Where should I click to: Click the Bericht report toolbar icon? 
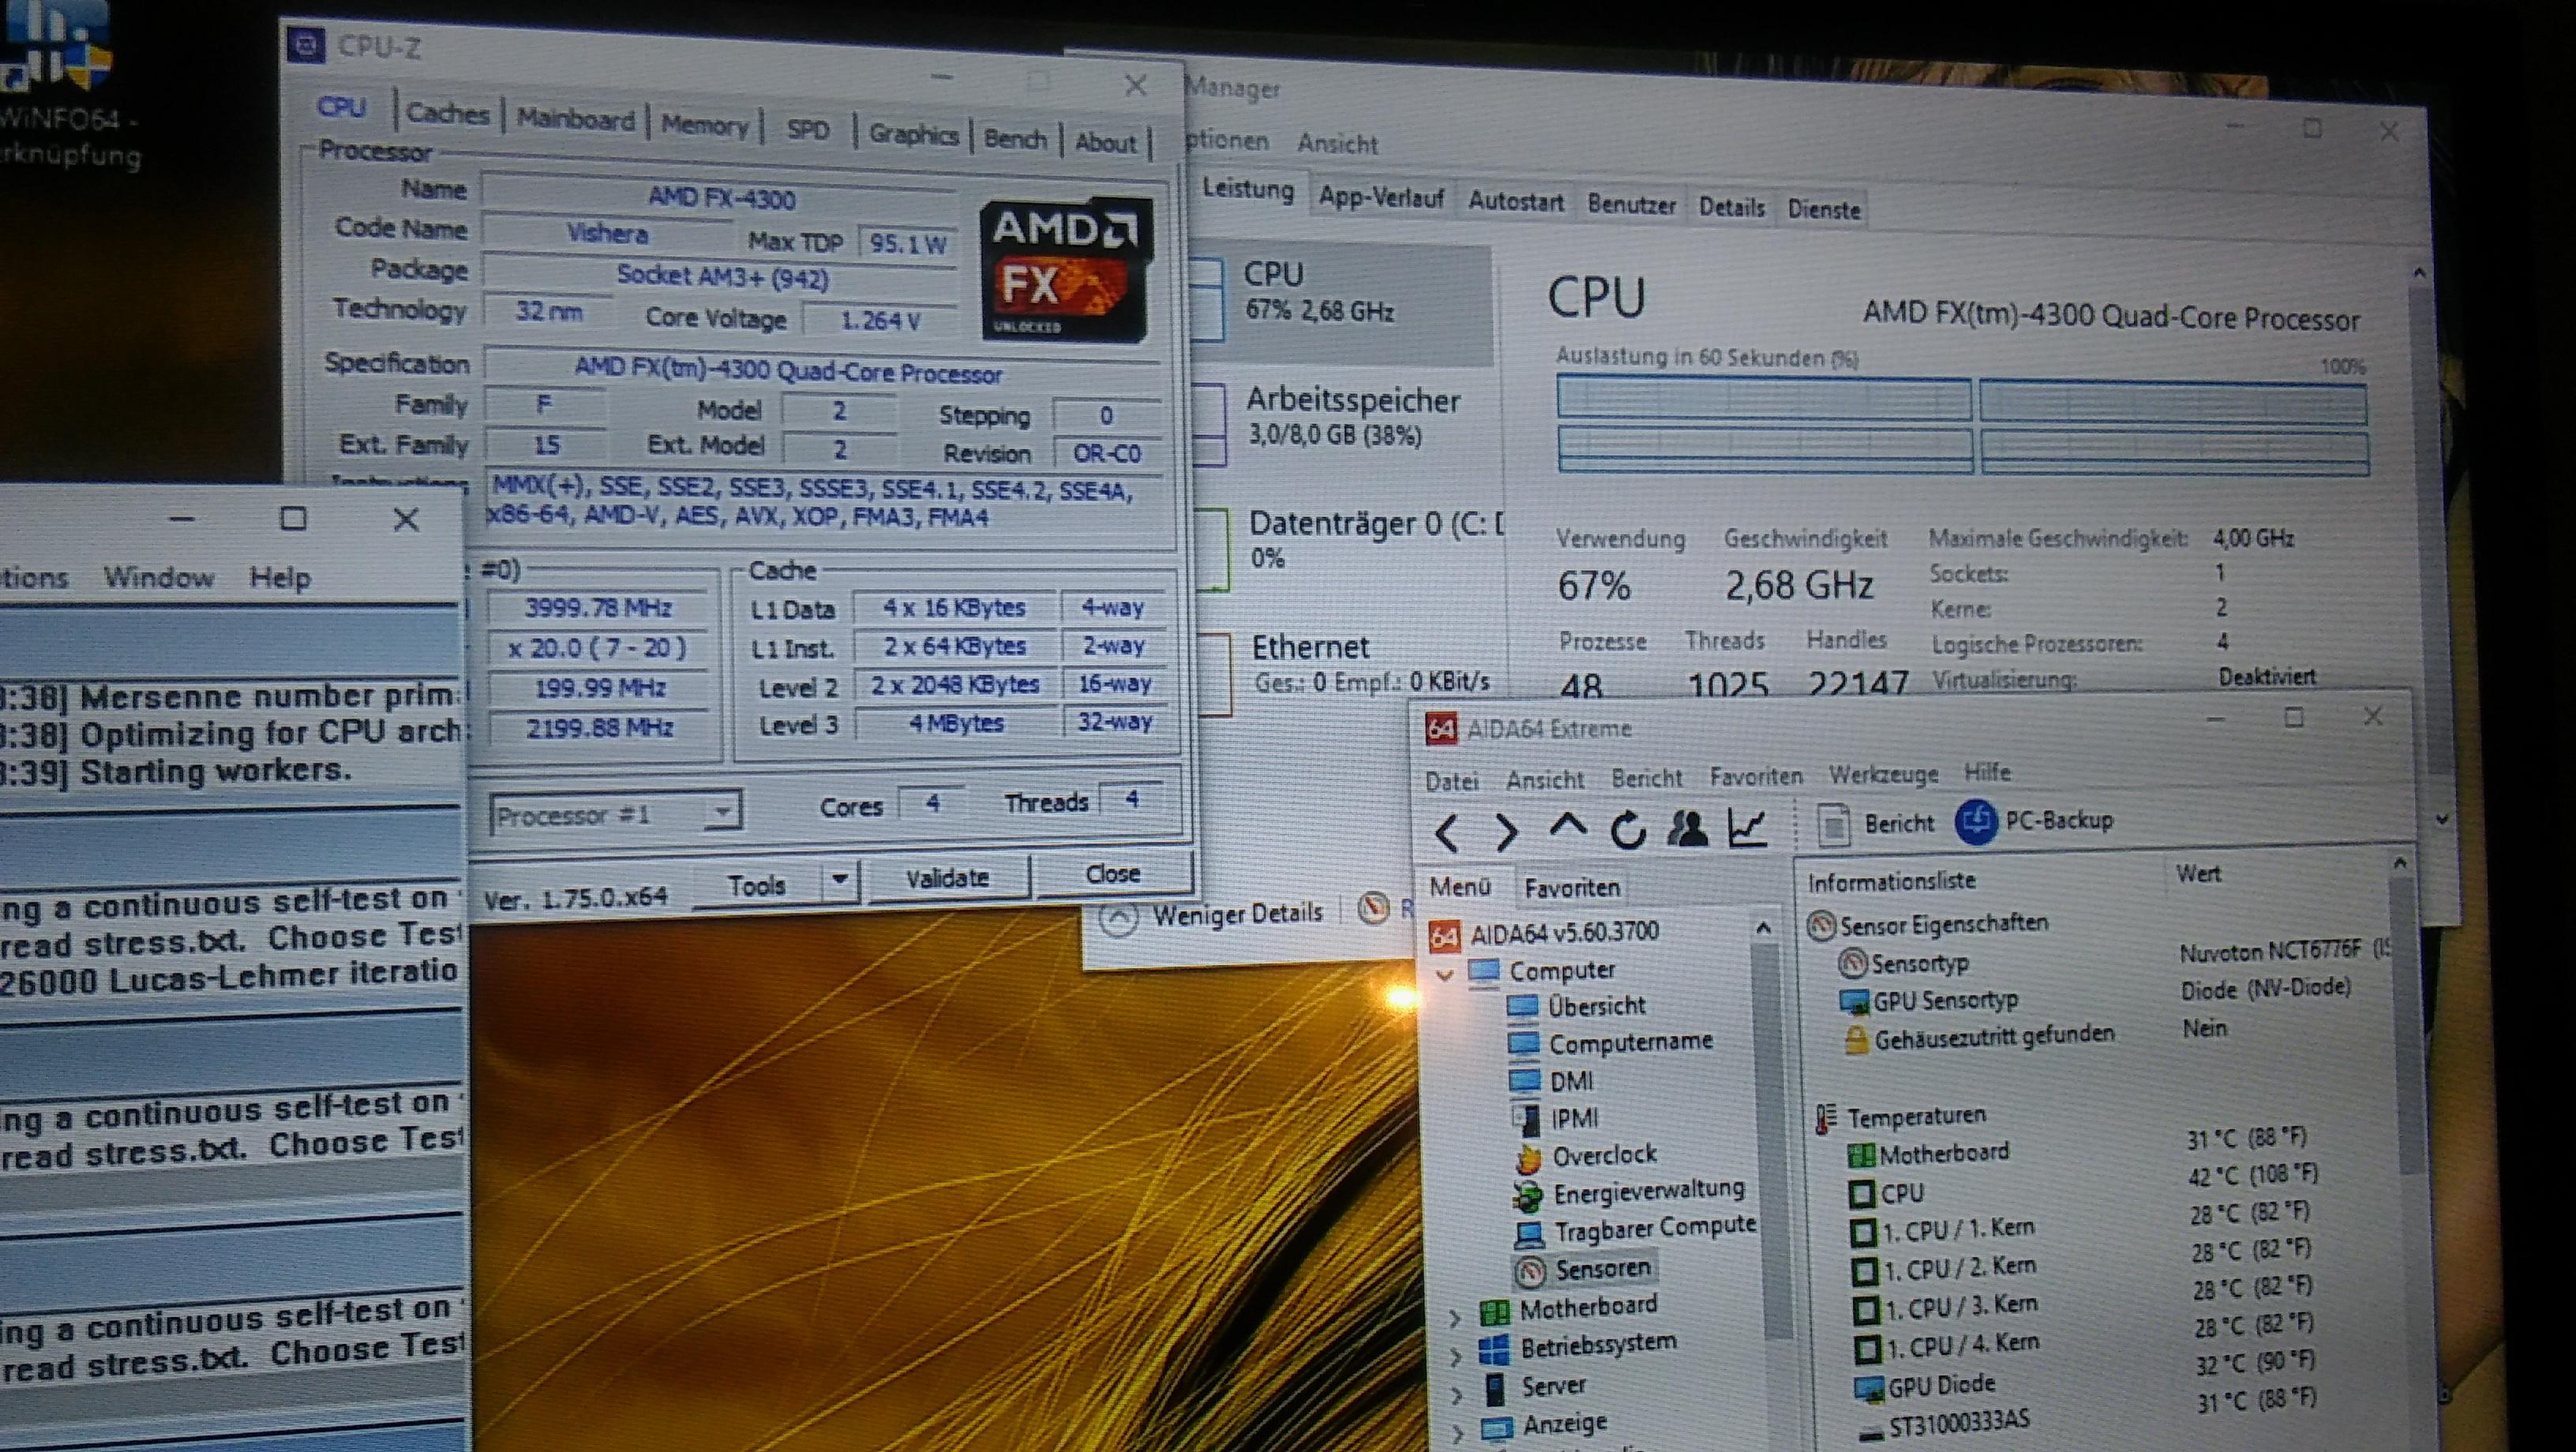[x=1834, y=825]
